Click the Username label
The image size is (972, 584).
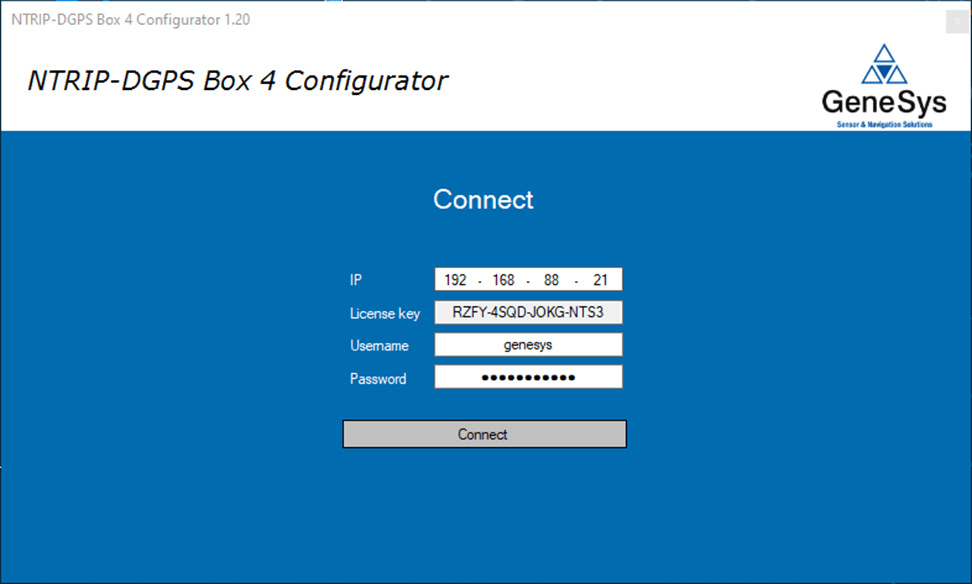379,346
